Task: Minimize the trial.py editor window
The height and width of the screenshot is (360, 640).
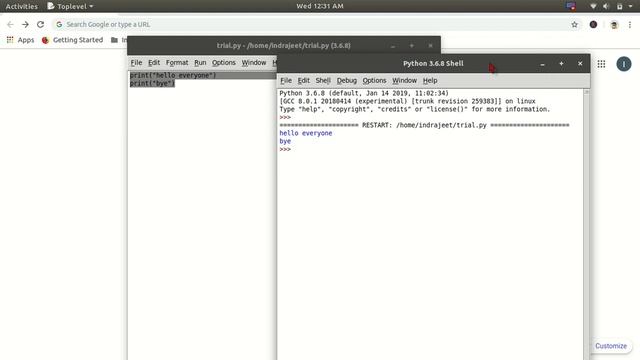Action: coord(393,46)
